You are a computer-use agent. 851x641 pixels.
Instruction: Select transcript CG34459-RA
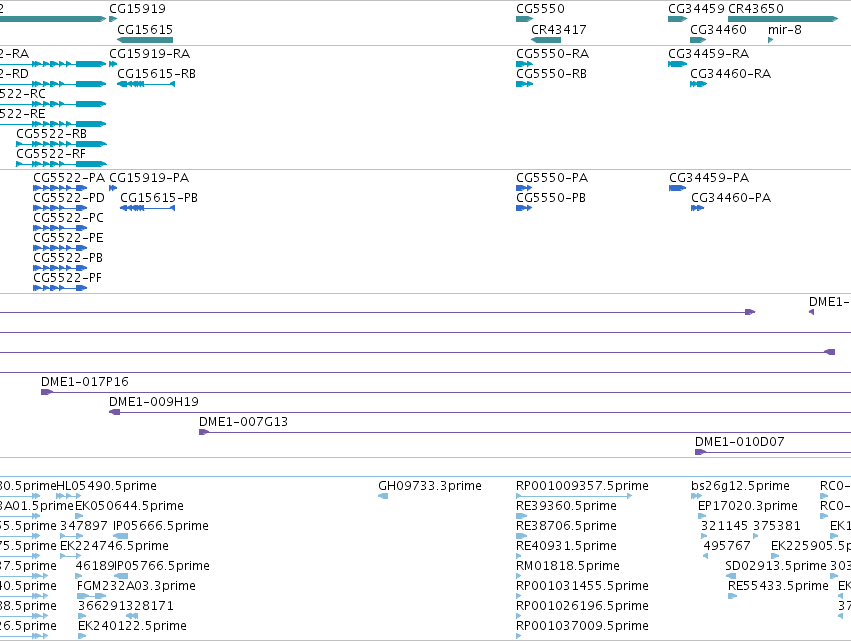708,54
